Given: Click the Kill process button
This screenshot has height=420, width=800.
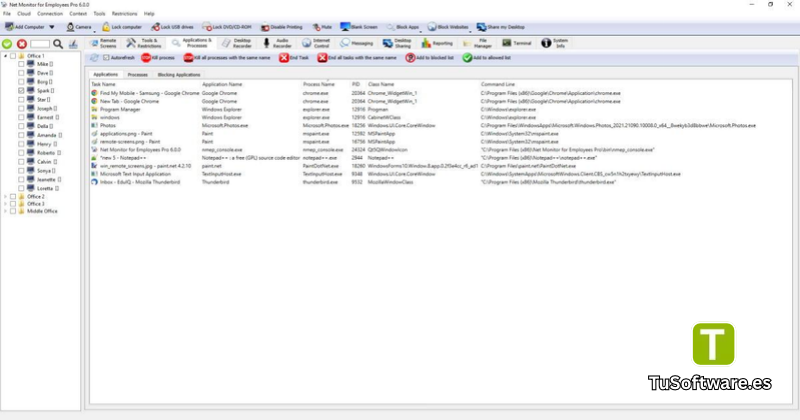Looking at the screenshot, I should point(158,58).
